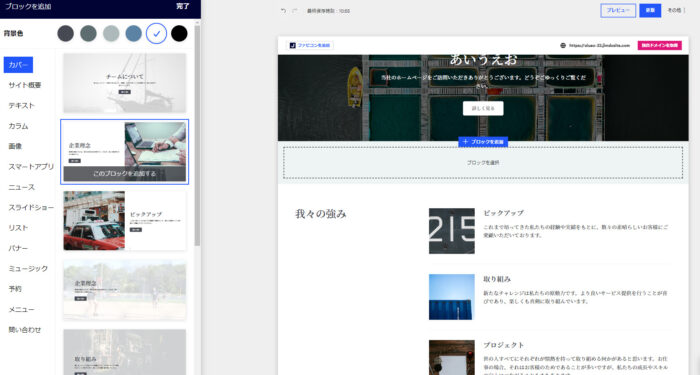Click the blue 更新 button

650,10
